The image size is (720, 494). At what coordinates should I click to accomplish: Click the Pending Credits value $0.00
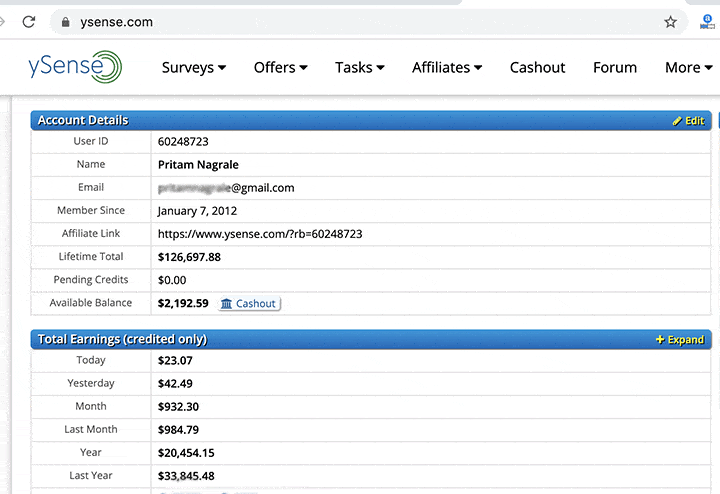(172, 280)
